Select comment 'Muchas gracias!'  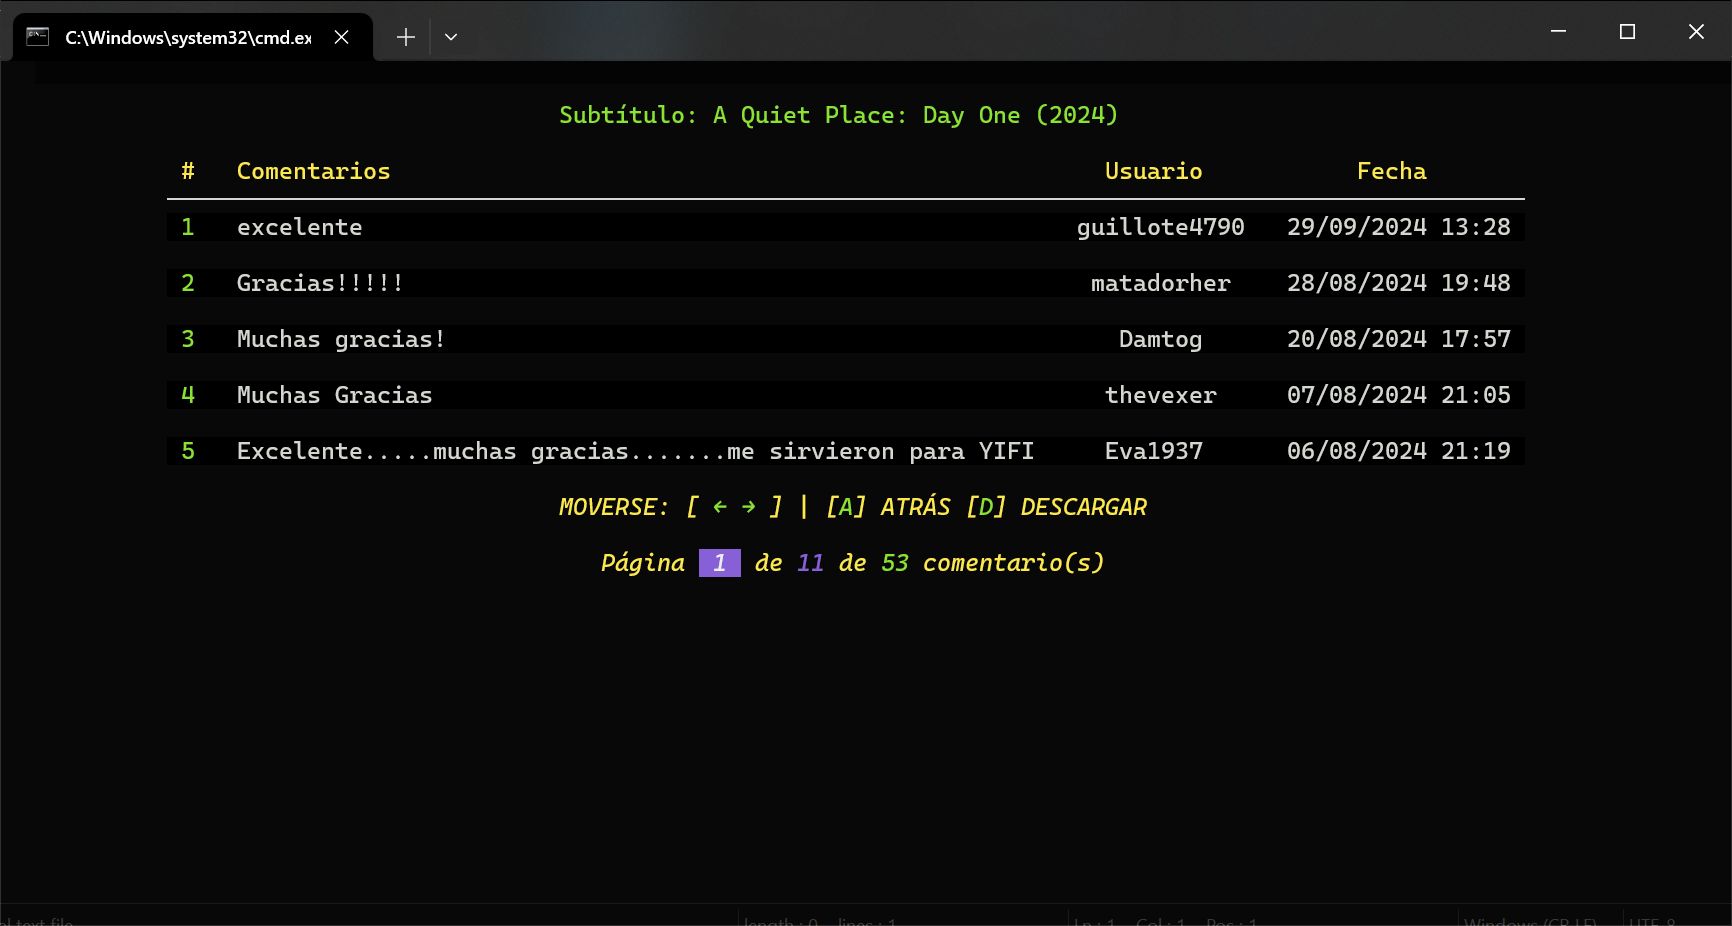point(341,339)
